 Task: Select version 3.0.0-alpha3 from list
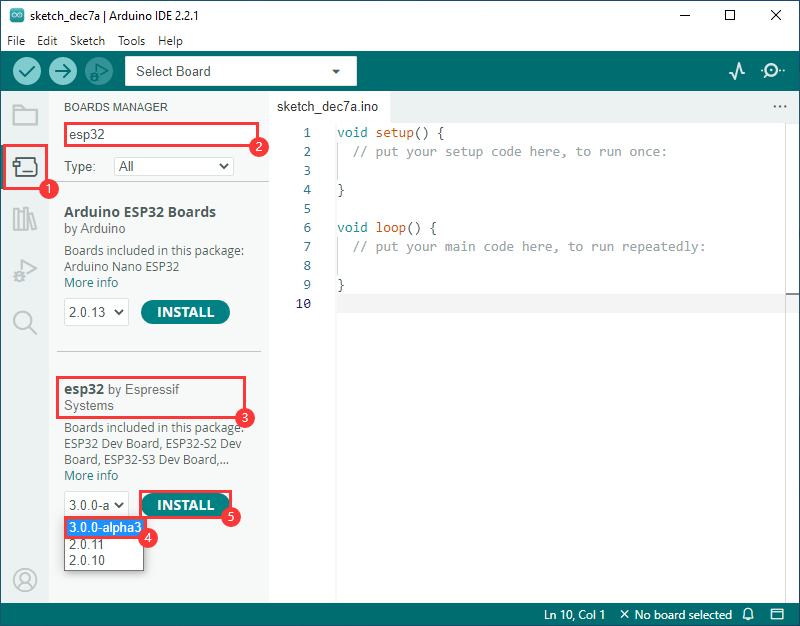tap(105, 528)
